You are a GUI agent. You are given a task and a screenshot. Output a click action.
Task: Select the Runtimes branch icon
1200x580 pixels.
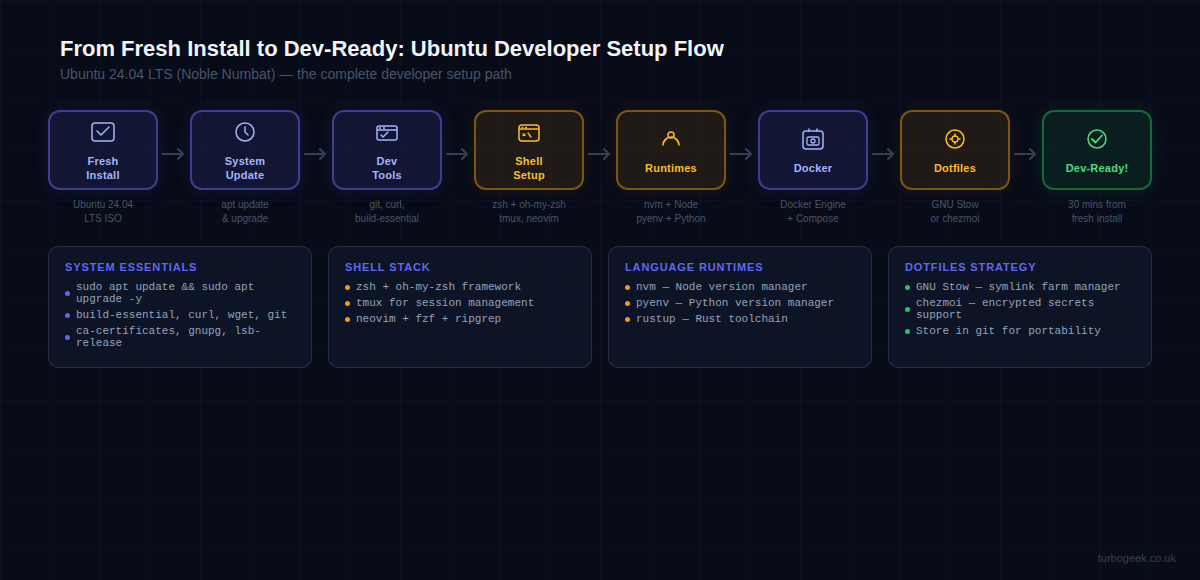[x=670, y=131]
